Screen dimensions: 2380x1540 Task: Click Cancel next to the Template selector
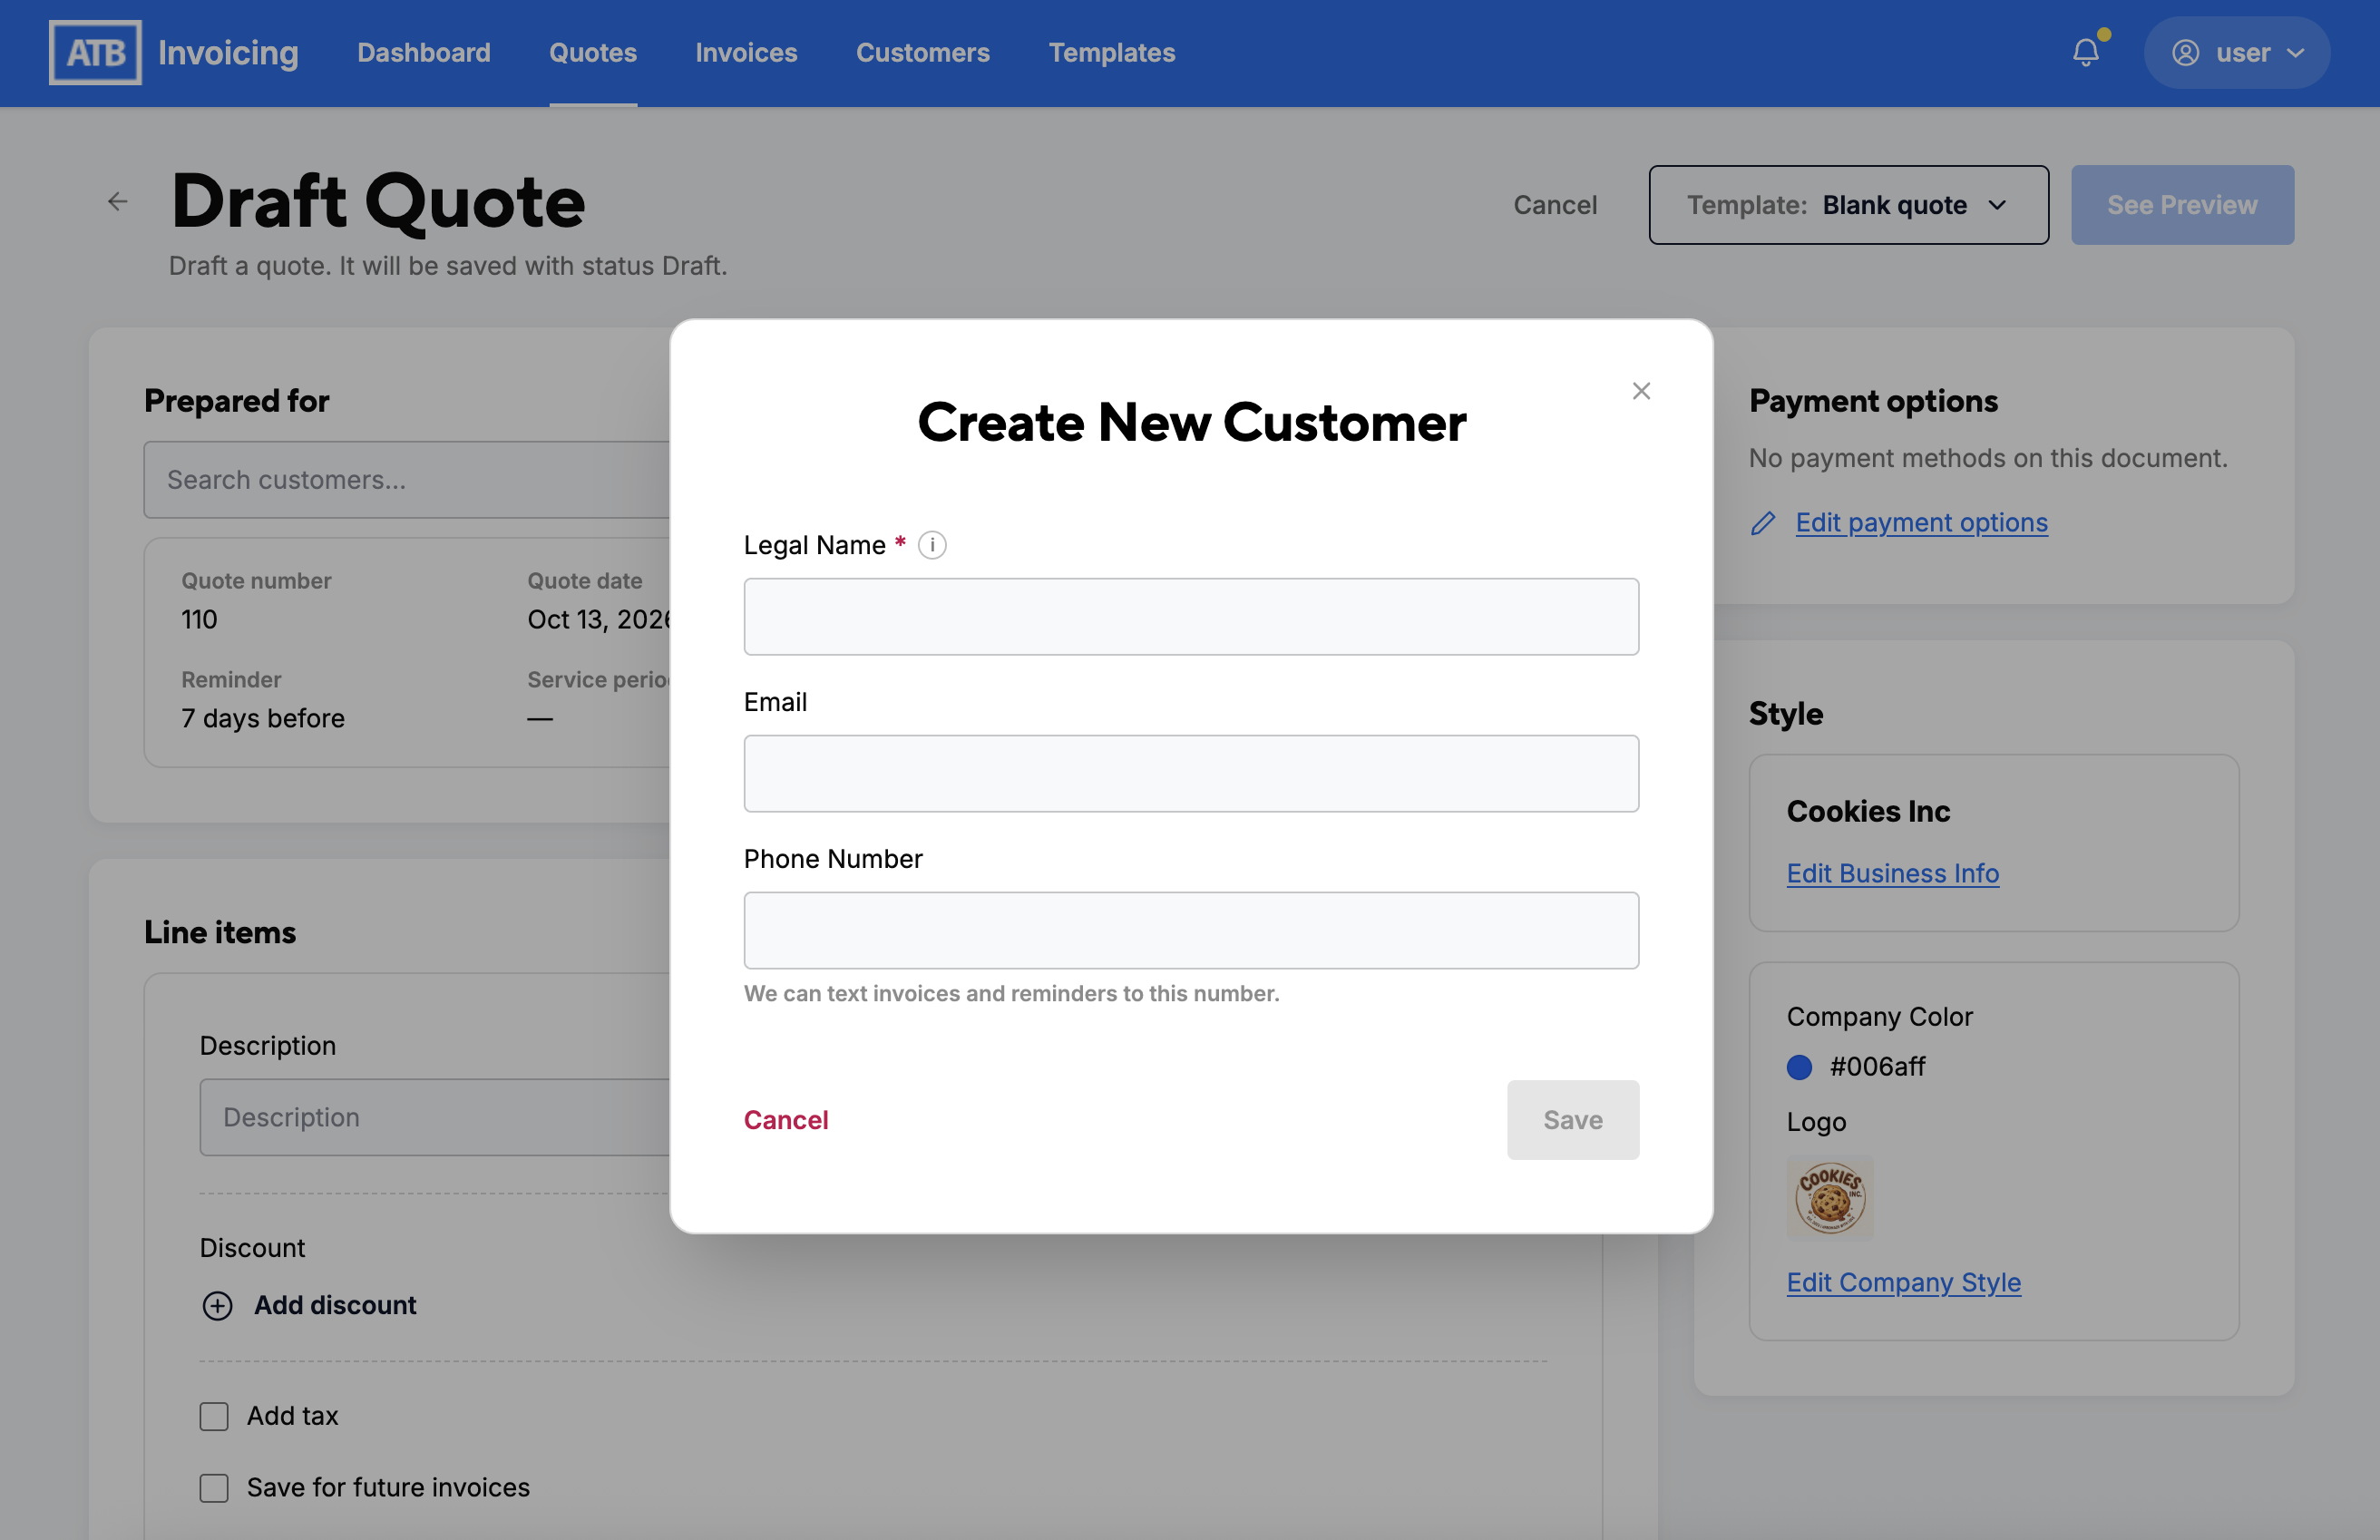[1555, 205]
